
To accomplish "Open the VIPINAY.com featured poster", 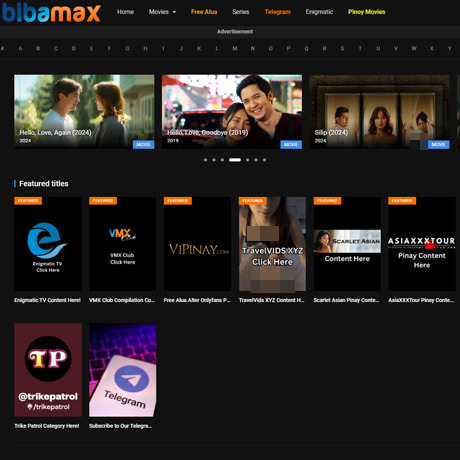I will 197,244.
